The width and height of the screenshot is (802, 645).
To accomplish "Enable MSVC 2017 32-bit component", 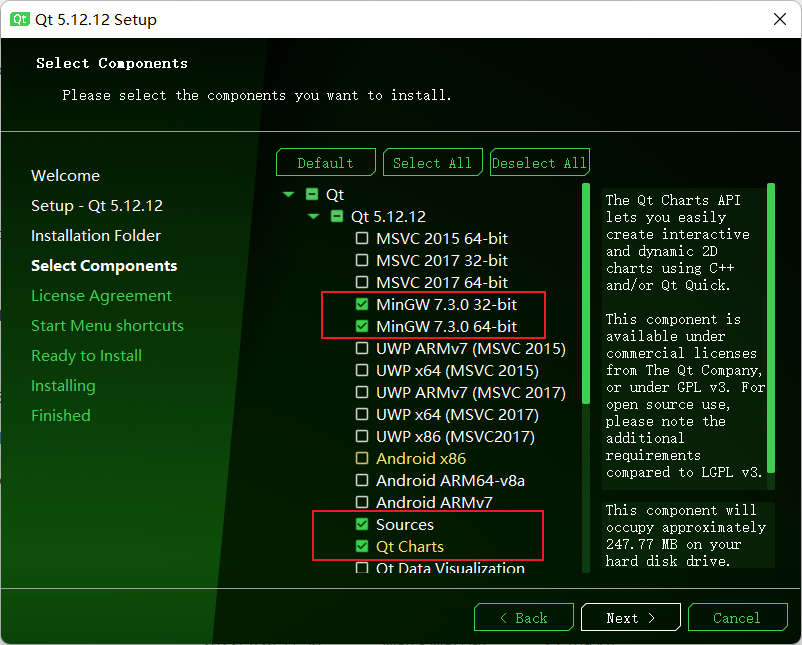I will (x=362, y=260).
